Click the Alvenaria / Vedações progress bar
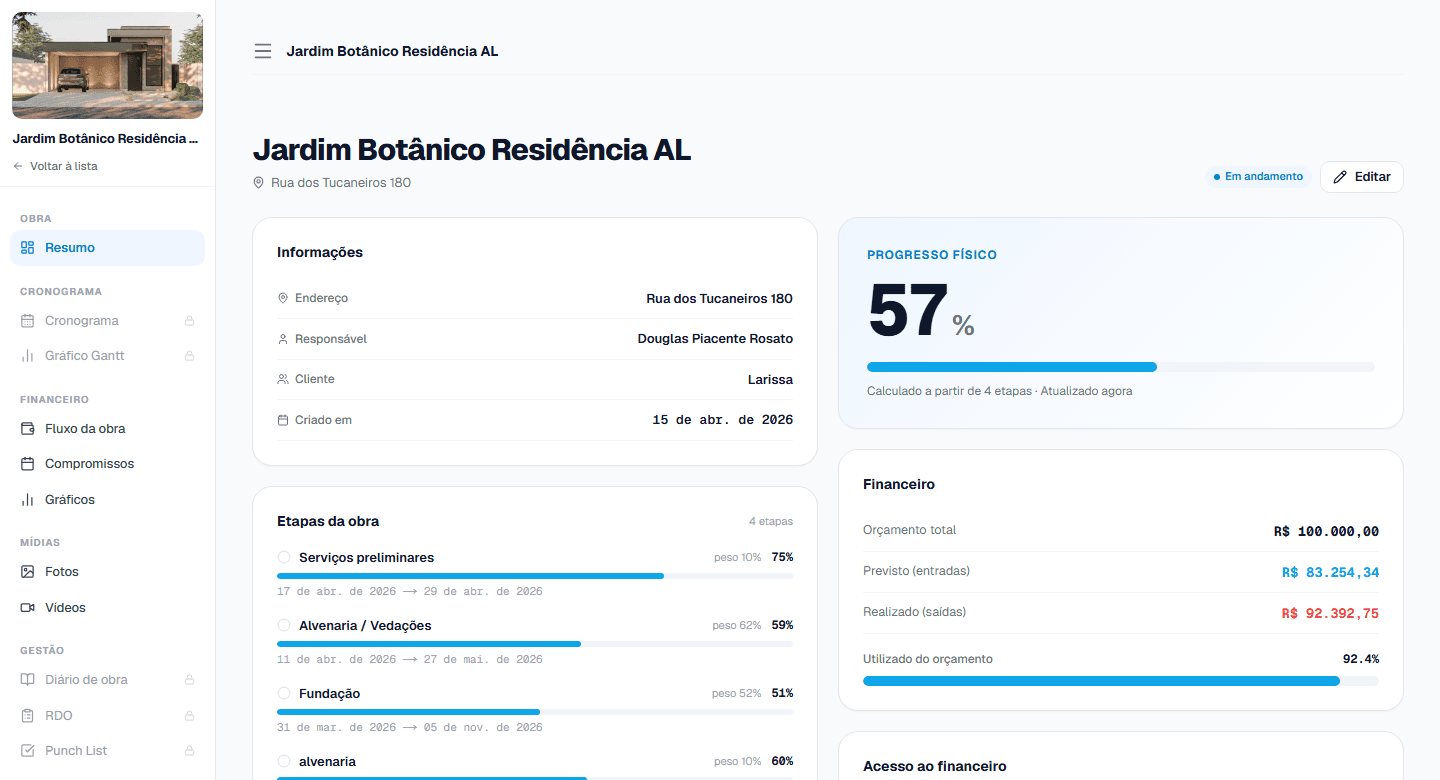 535,644
